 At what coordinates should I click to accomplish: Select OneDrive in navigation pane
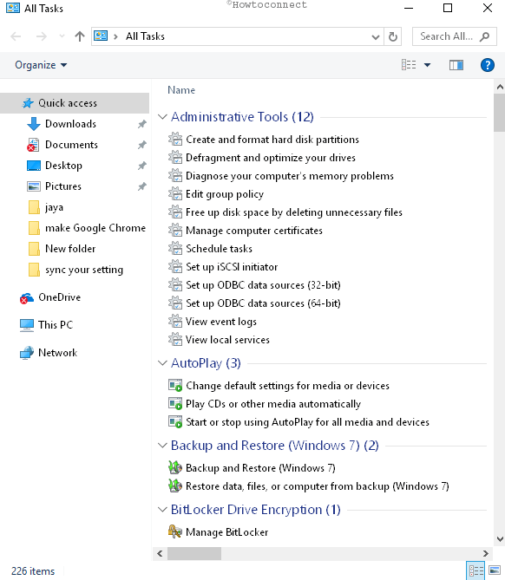(59, 297)
